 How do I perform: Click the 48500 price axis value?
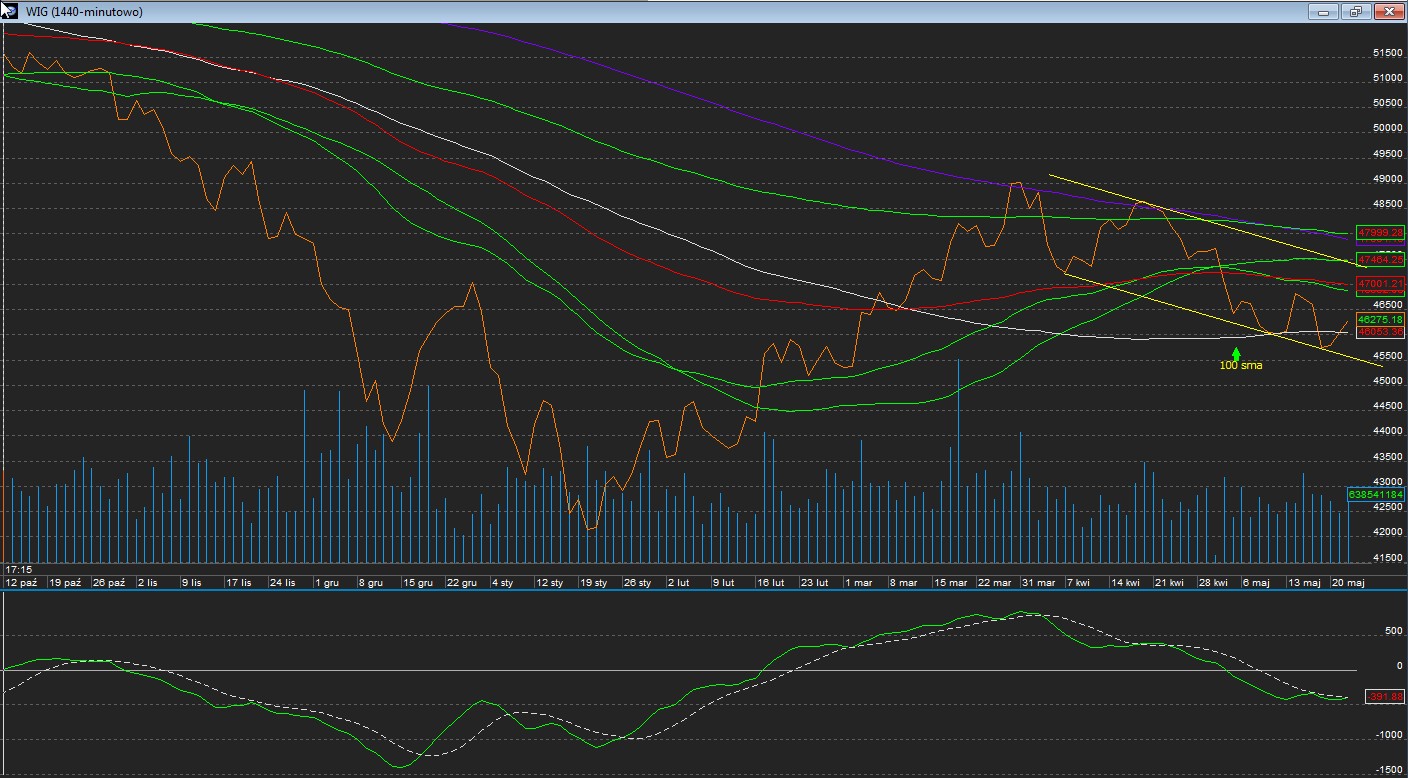(1386, 204)
